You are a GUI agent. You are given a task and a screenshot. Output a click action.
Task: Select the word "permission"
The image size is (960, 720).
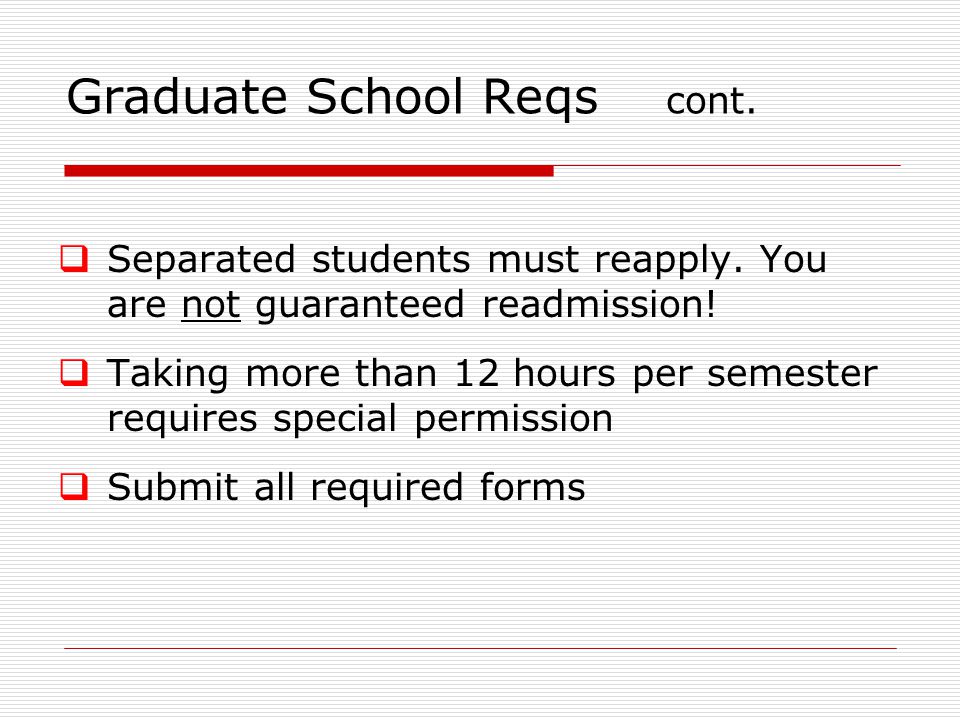513,420
